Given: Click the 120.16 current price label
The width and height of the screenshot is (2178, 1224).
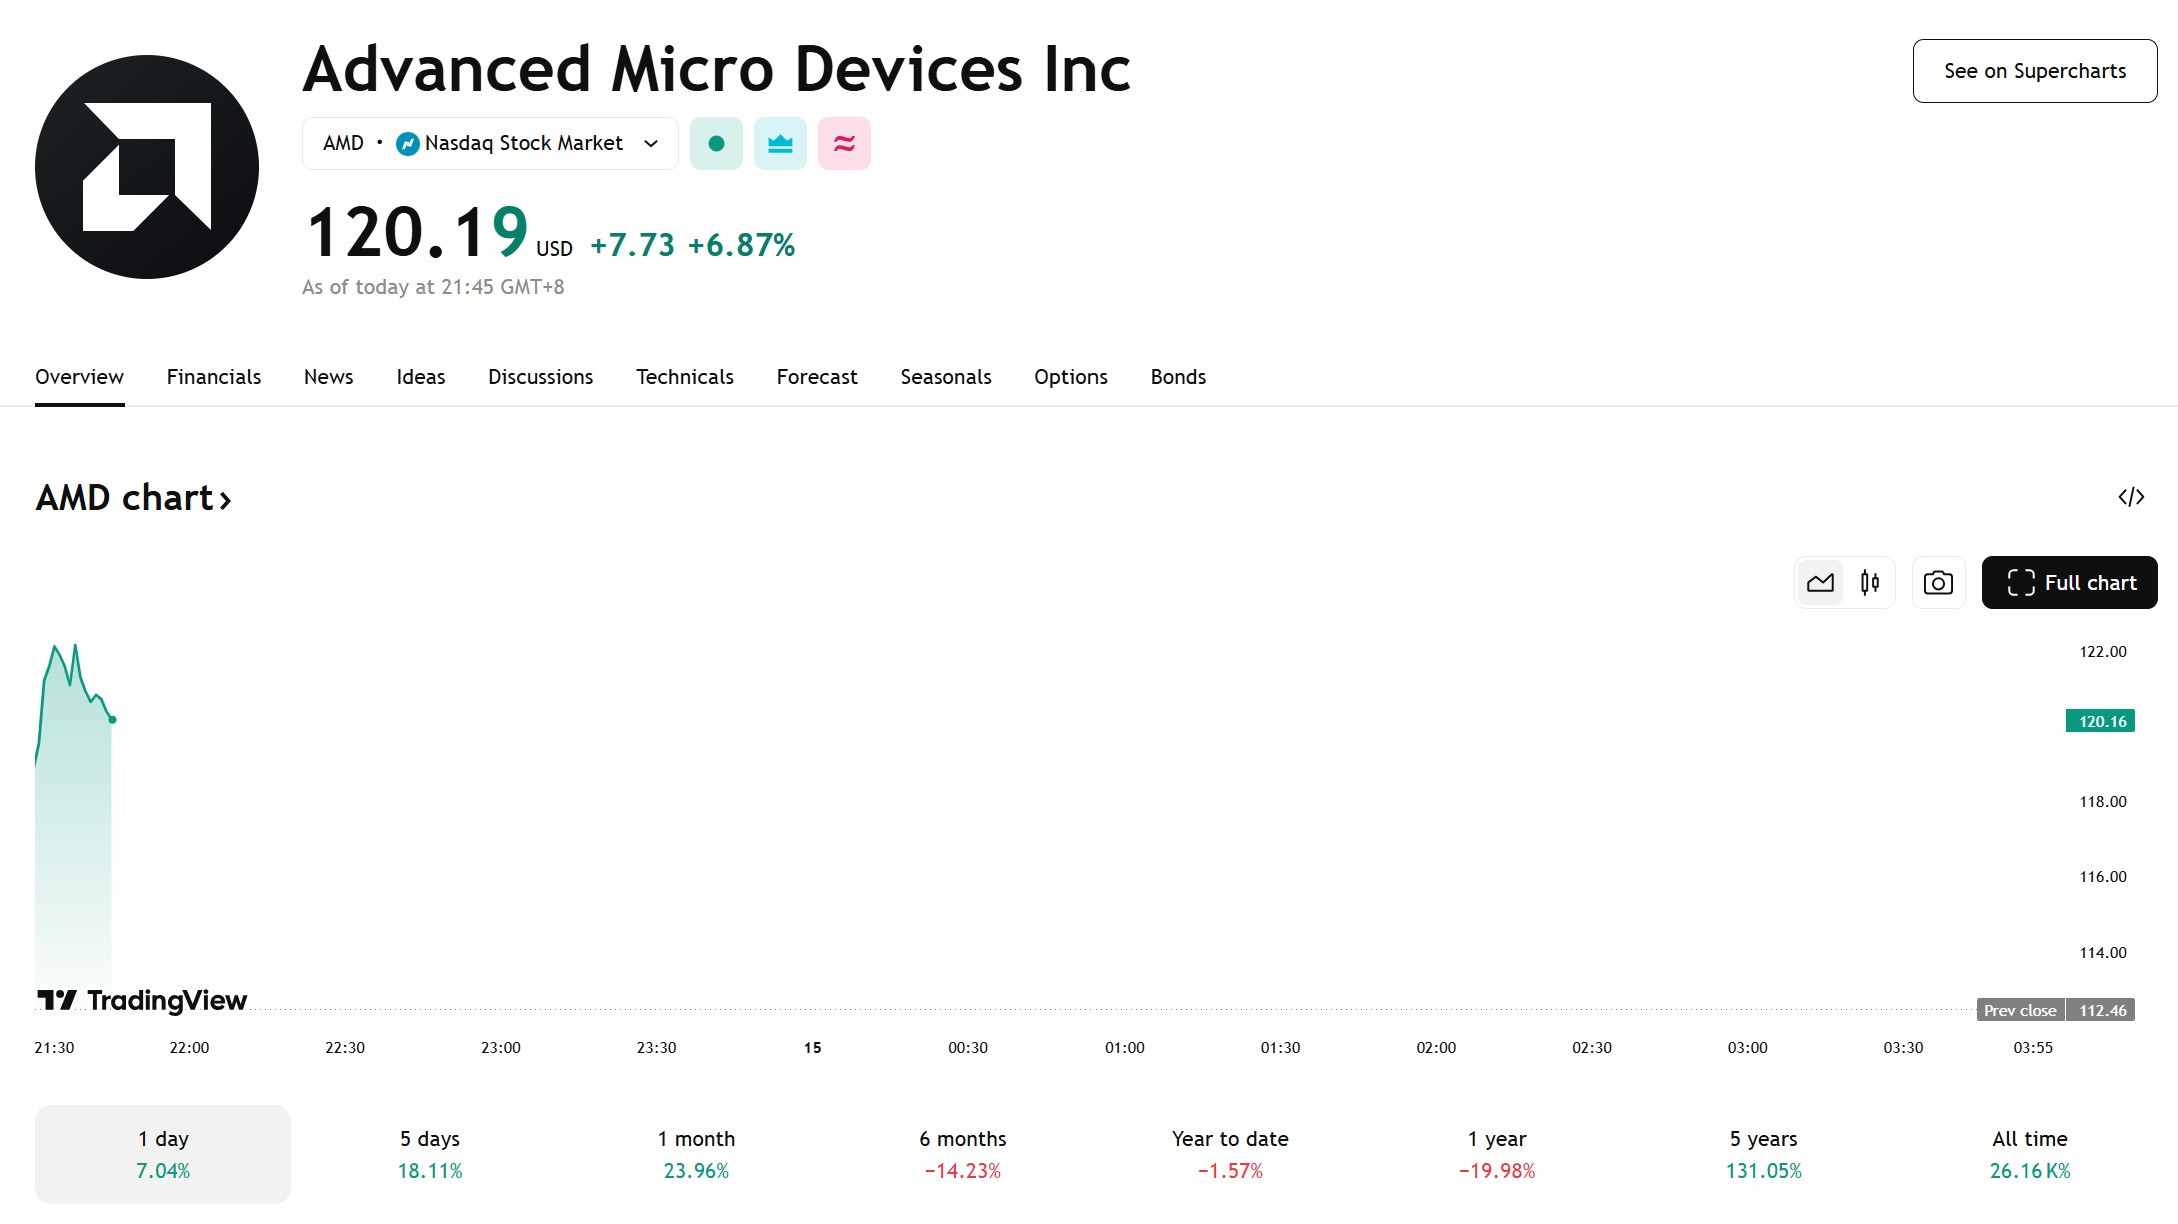Looking at the screenshot, I should click(x=2100, y=721).
